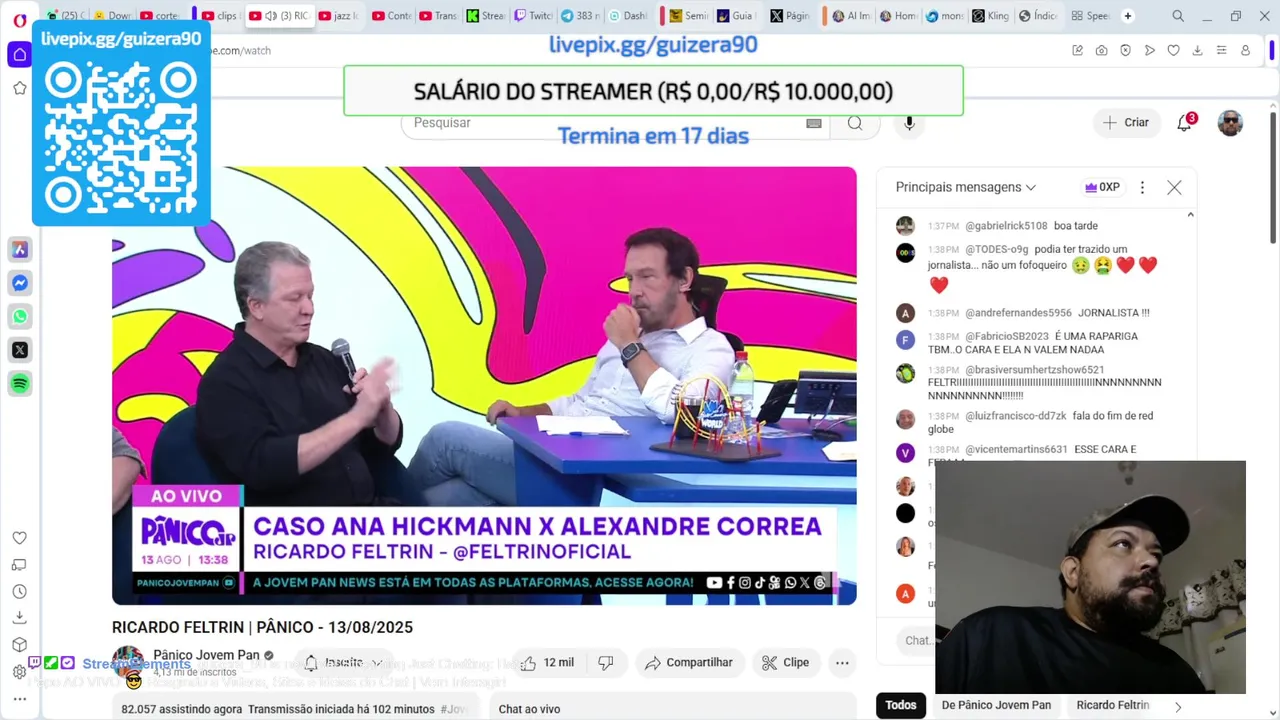Open sidebar personal news icon
Image resolution: width=1280 pixels, height=720 pixels.
19,565
